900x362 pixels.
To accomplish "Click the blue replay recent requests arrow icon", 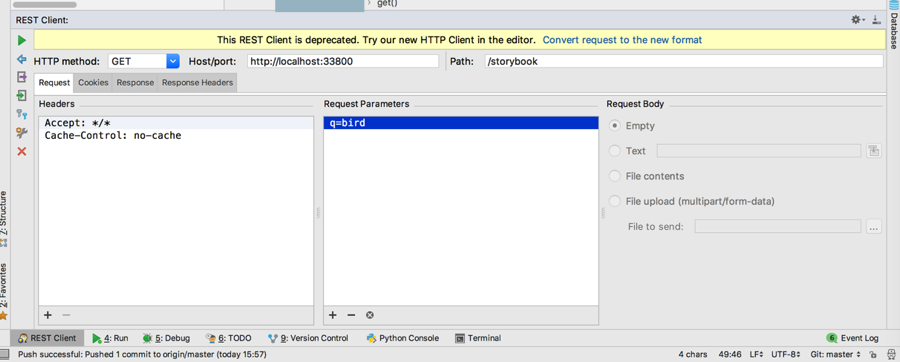I will click(x=22, y=59).
